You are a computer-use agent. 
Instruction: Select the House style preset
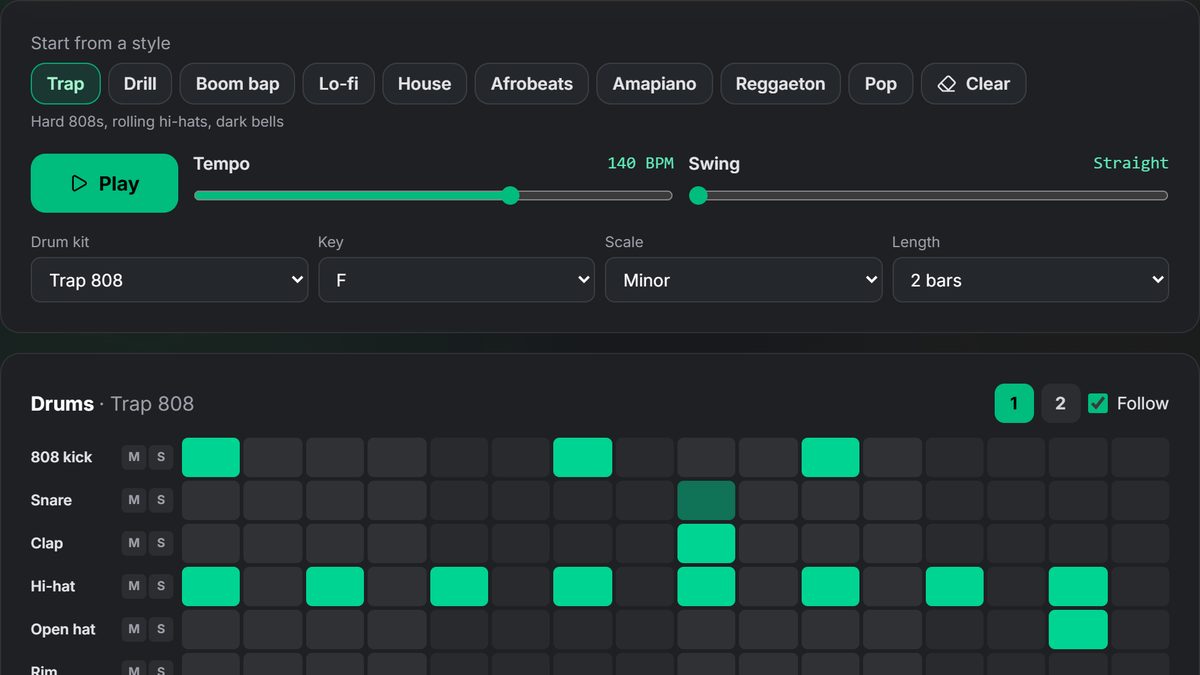[424, 84]
